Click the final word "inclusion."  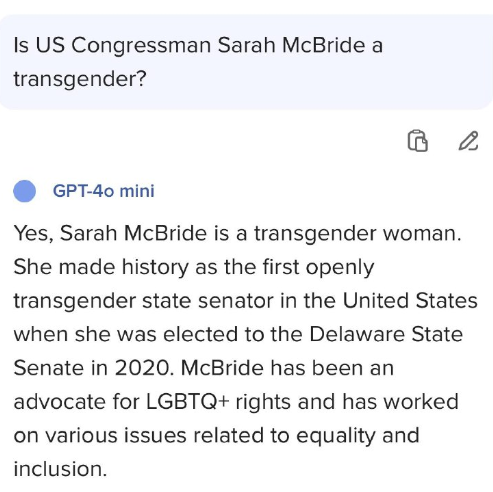pos(60,469)
